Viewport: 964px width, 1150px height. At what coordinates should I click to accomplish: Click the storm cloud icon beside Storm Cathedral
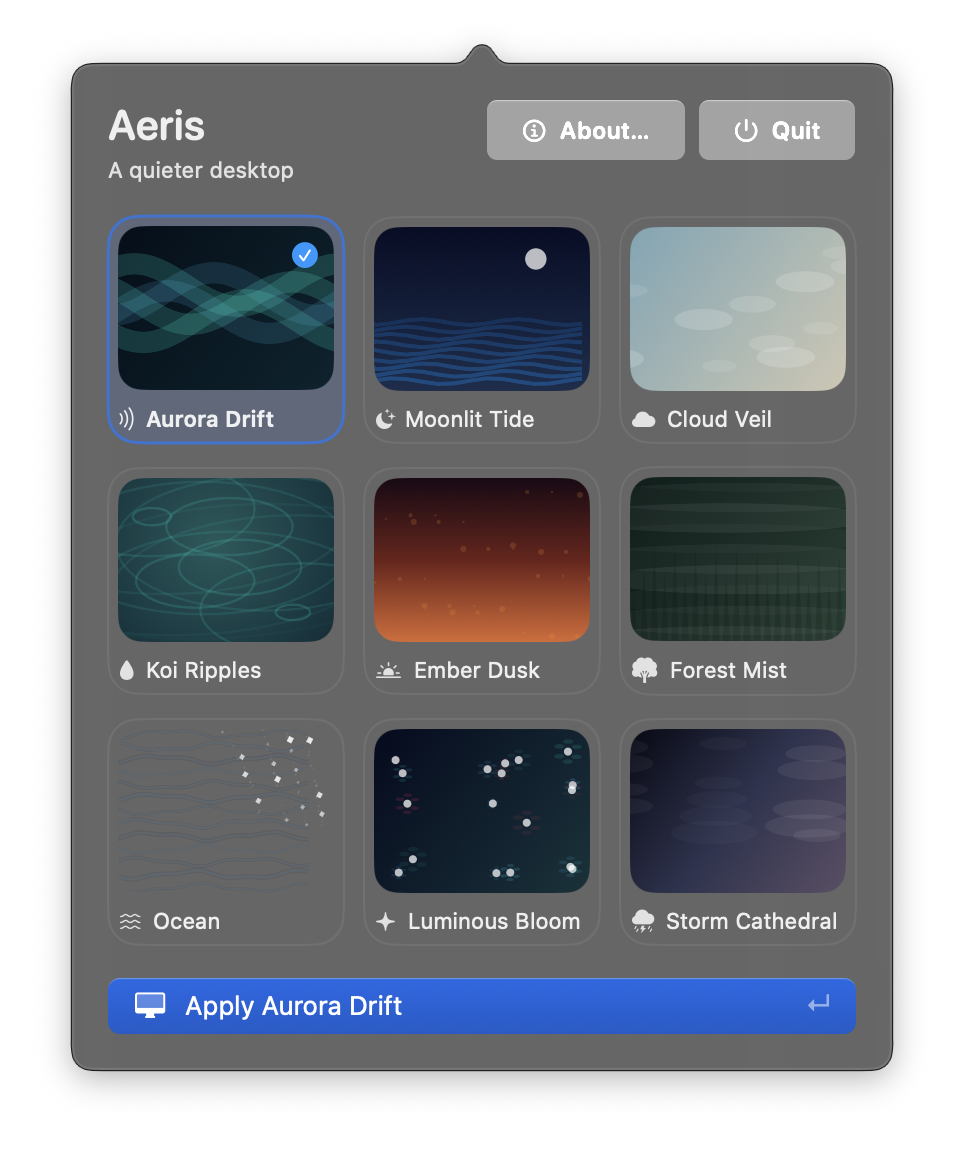643,921
